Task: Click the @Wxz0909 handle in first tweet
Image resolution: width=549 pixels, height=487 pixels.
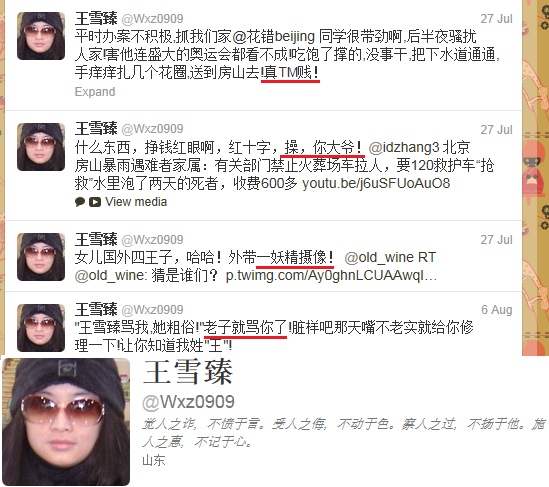Action: coord(152,19)
